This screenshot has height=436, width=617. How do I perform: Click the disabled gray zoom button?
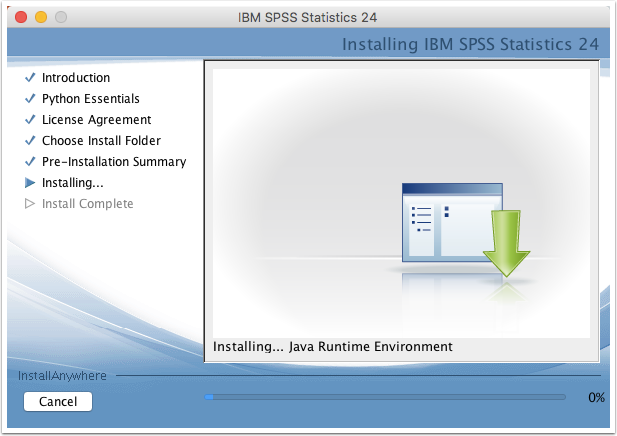[61, 17]
